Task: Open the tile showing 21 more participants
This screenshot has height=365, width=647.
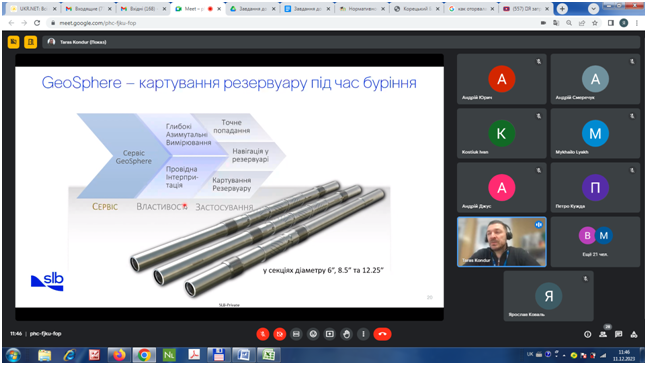Action: (595, 242)
